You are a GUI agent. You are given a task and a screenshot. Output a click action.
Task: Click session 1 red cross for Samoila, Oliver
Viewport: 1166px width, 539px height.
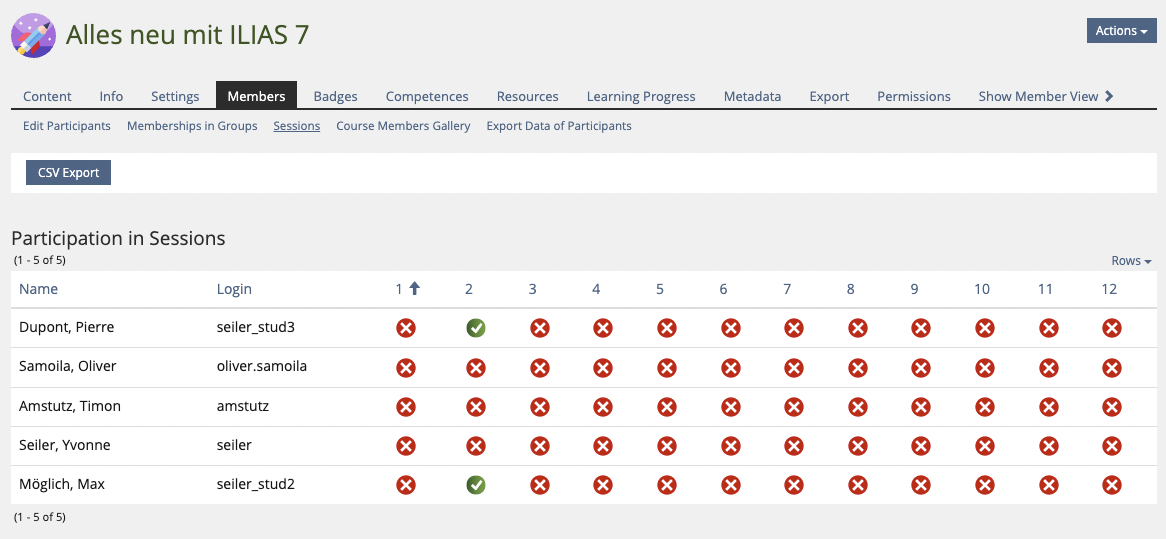coord(406,367)
